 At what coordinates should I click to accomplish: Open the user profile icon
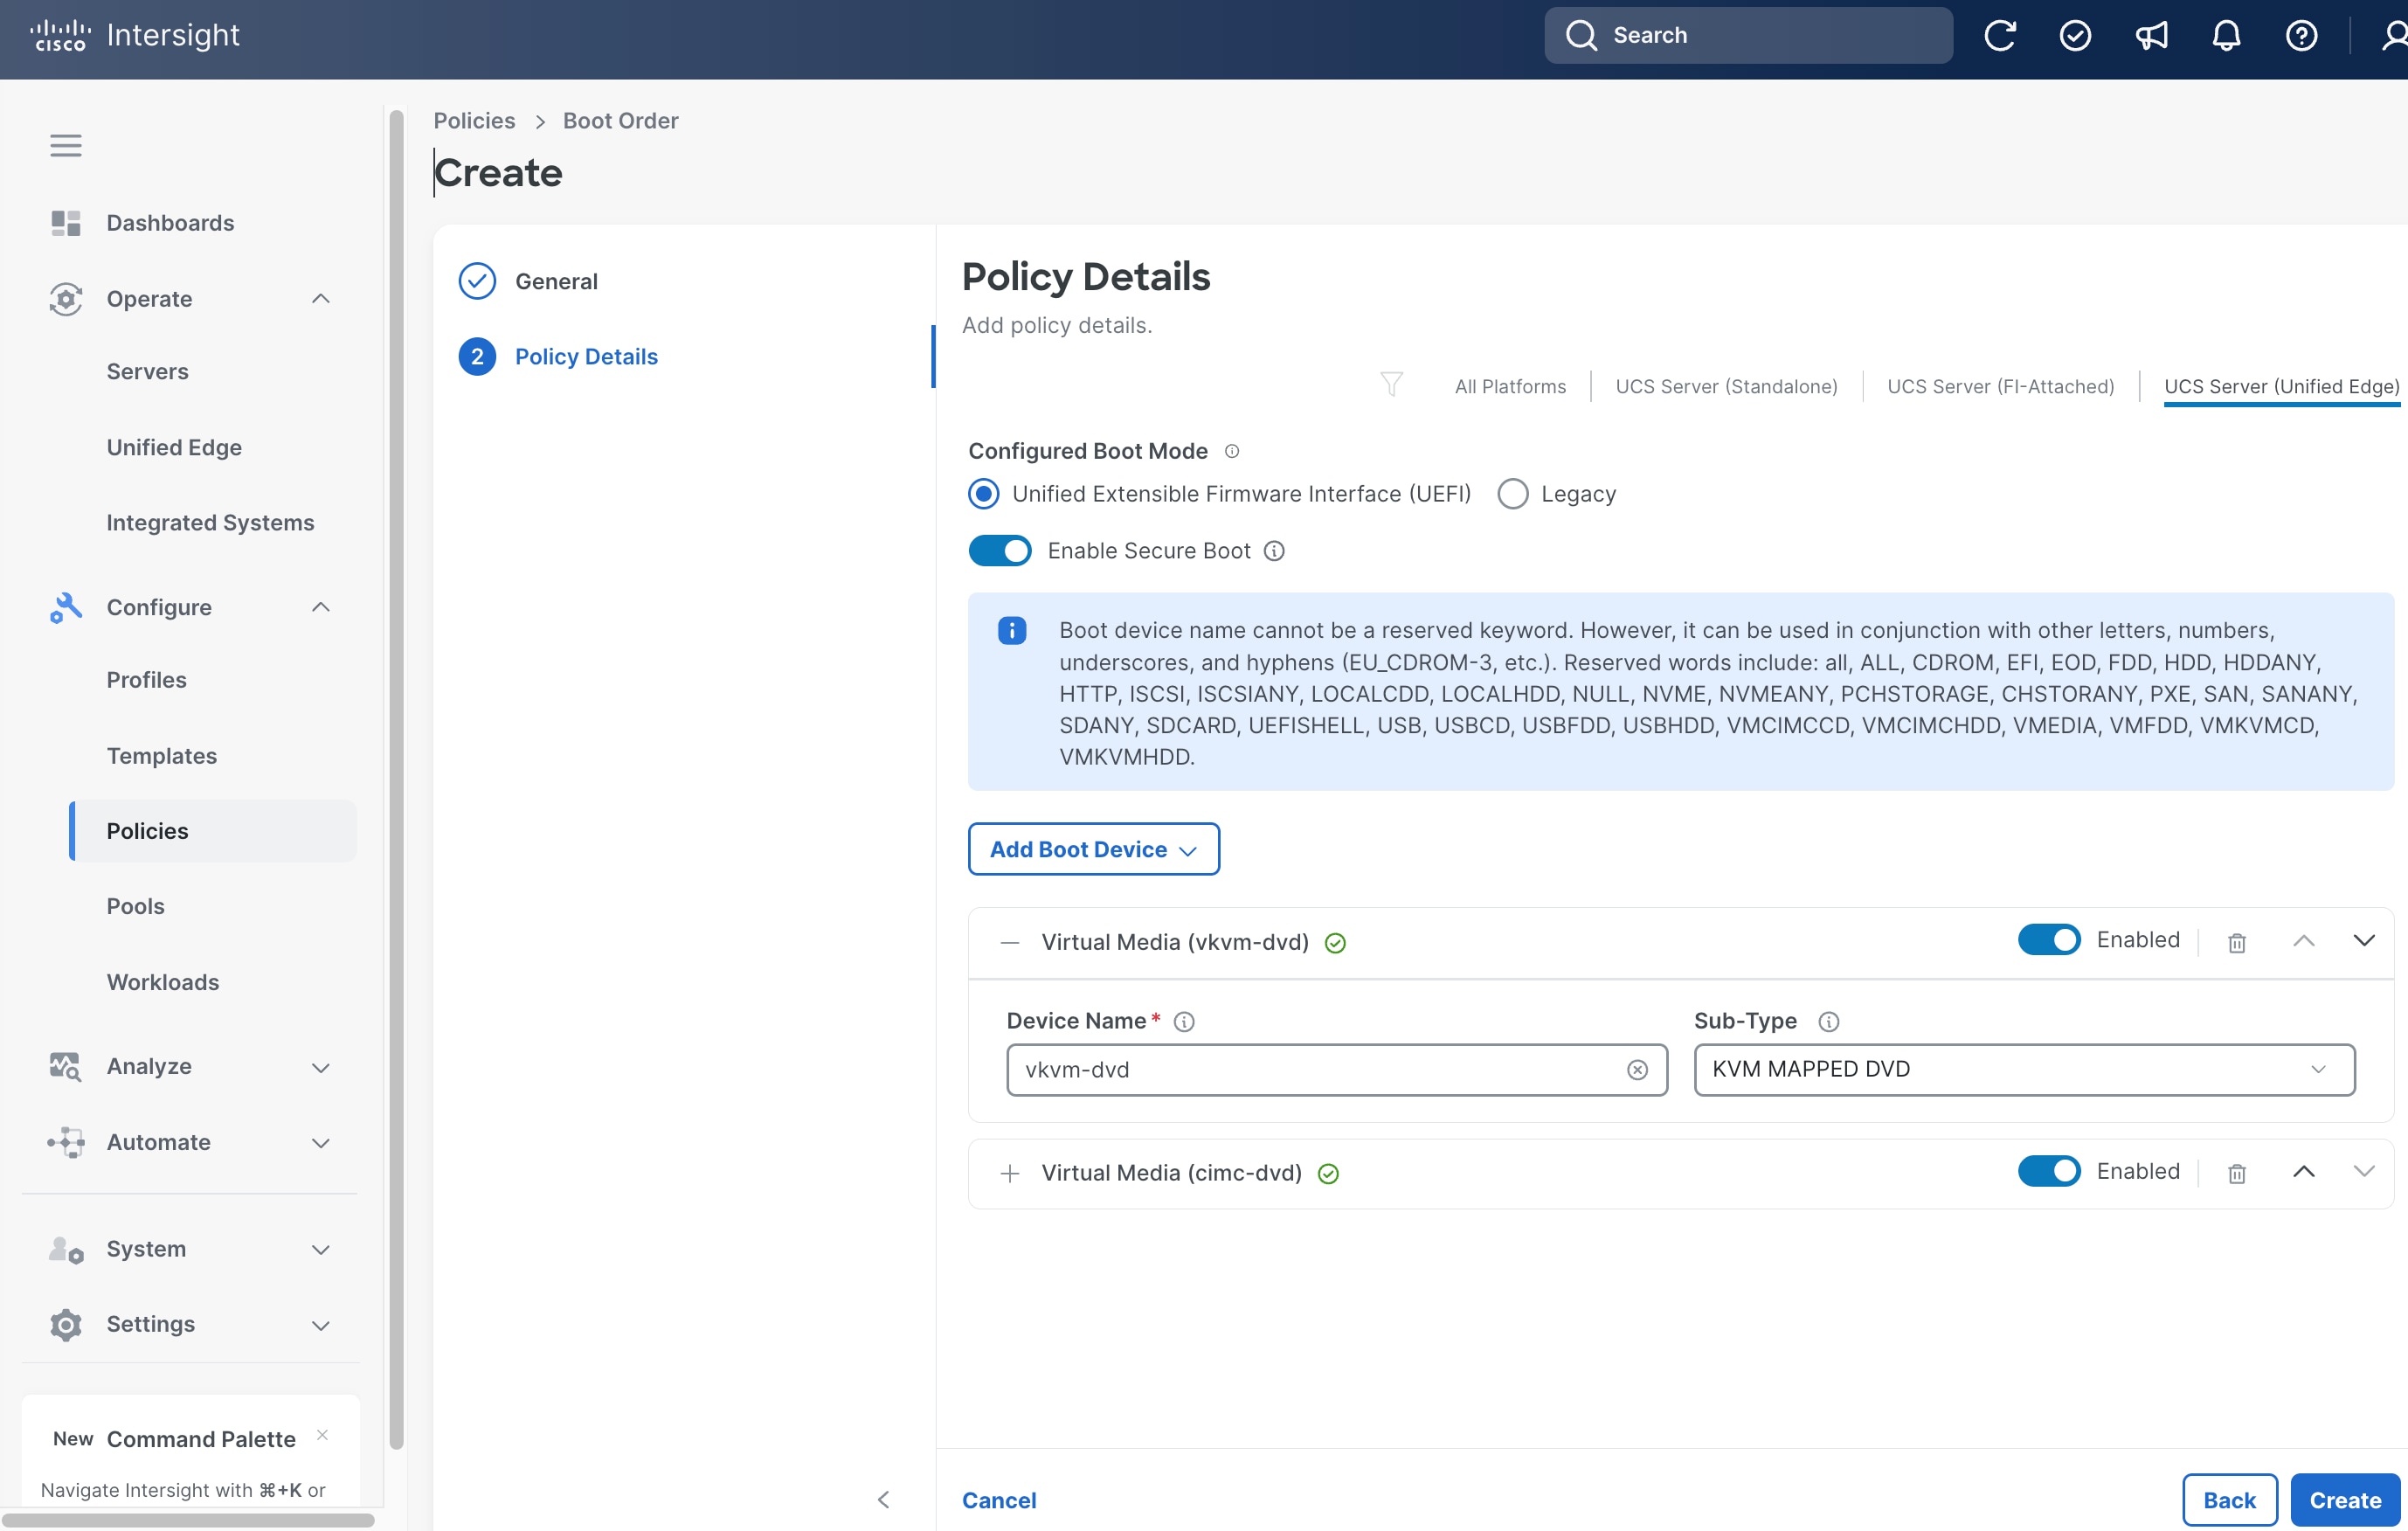(x=2393, y=35)
